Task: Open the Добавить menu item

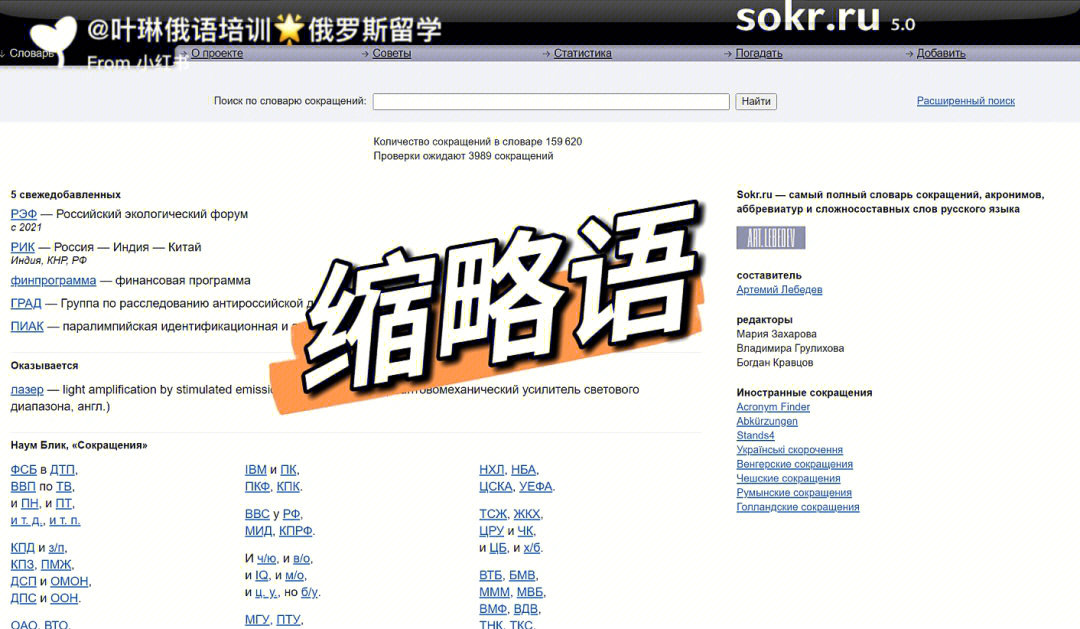Action: pos(941,53)
